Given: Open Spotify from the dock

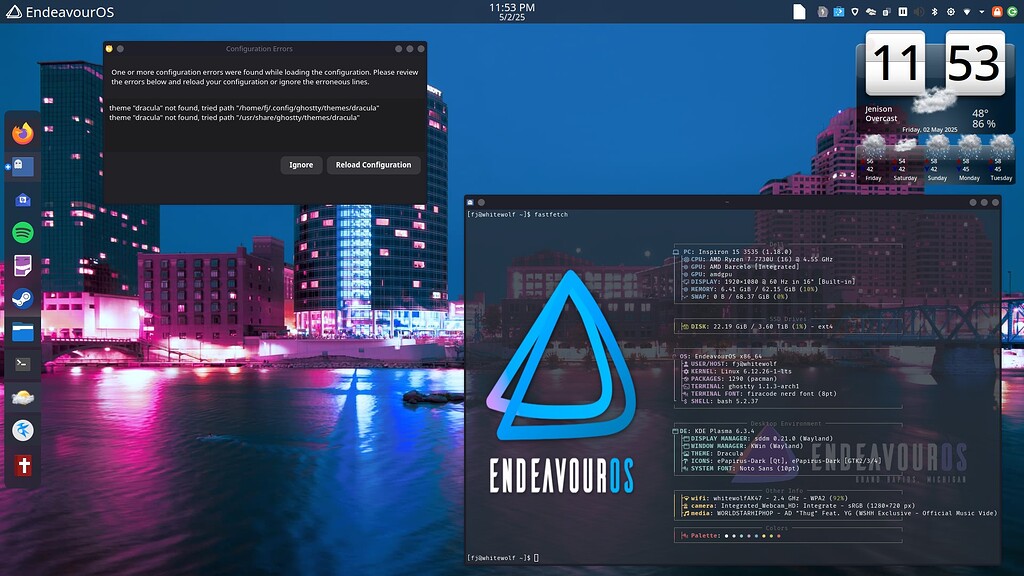Looking at the screenshot, I should pyautogui.click(x=24, y=232).
